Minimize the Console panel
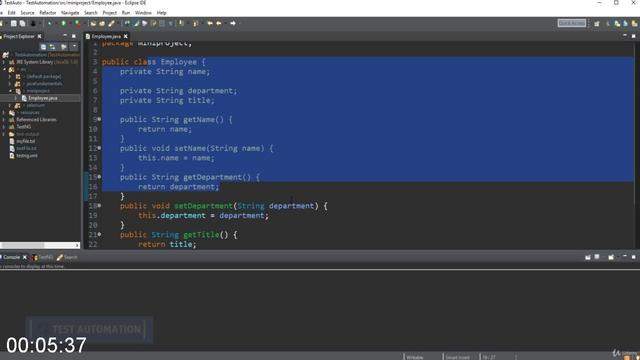This screenshot has height=360, width=640. coord(624,257)
